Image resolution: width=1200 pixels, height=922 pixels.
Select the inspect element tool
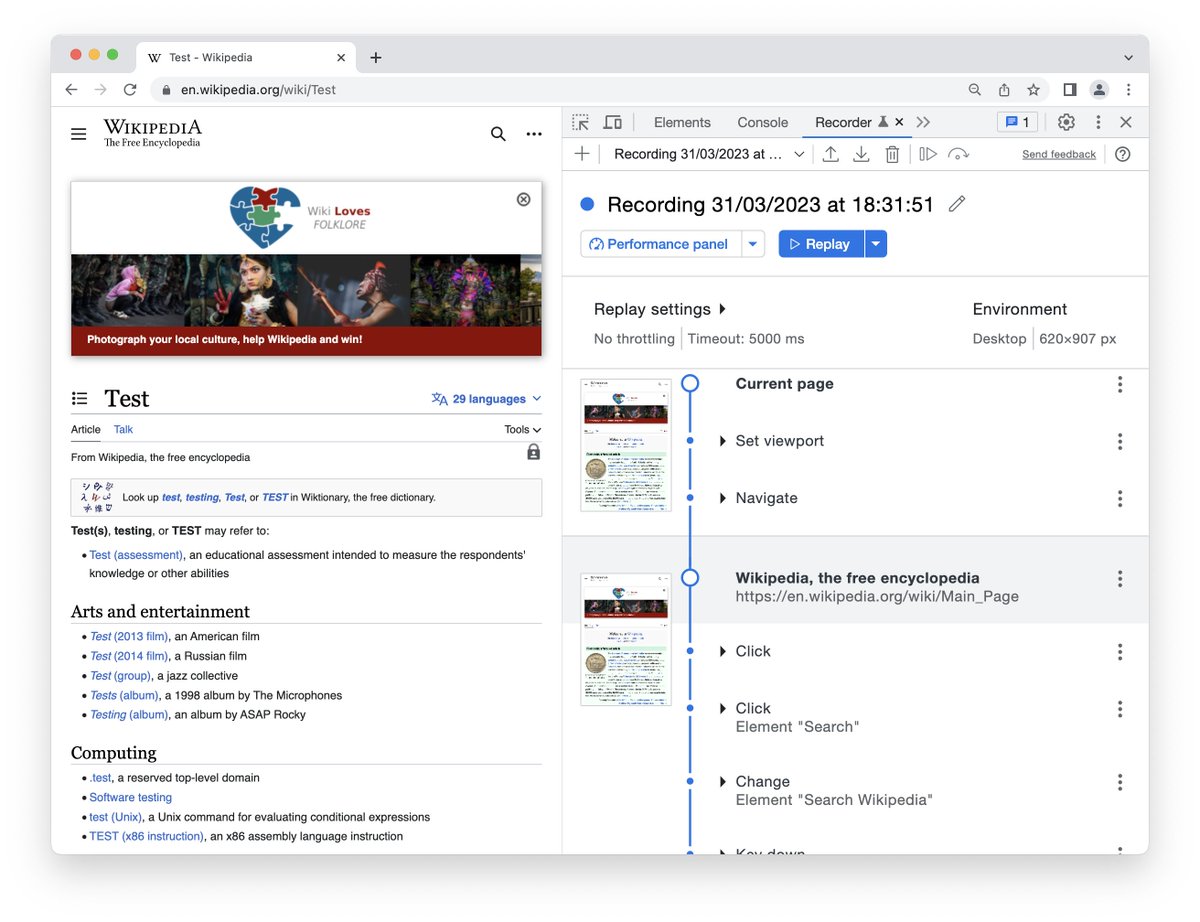click(580, 121)
